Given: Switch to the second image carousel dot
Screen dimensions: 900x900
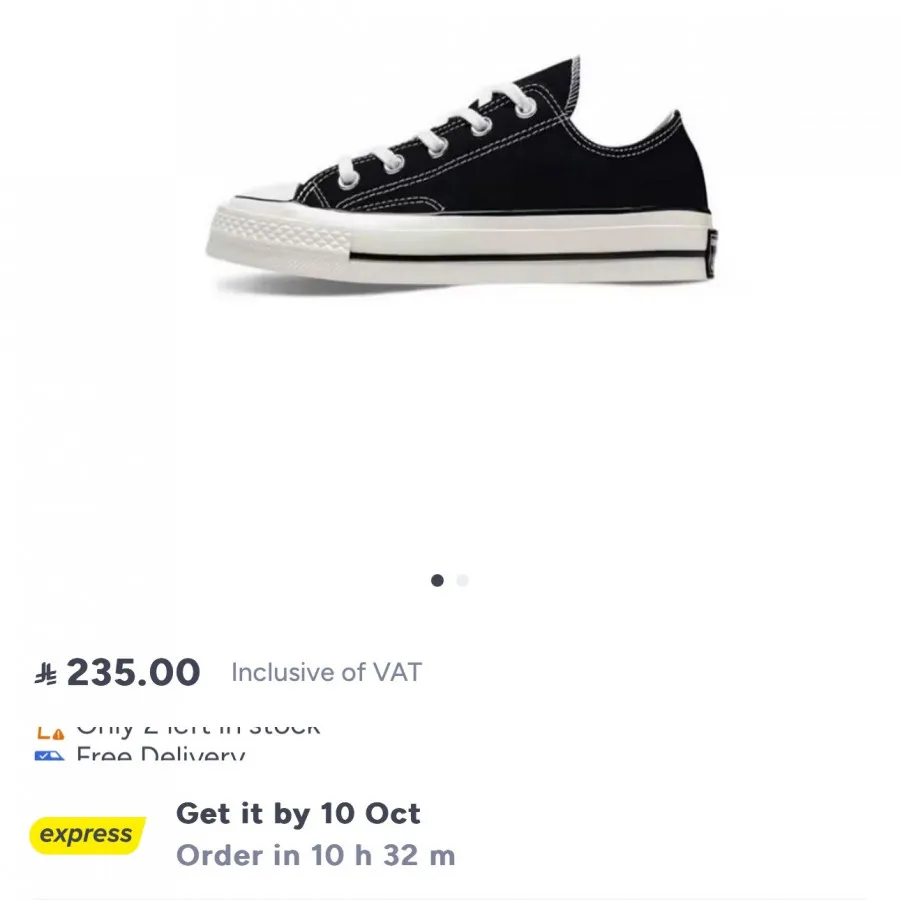Looking at the screenshot, I should [462, 580].
